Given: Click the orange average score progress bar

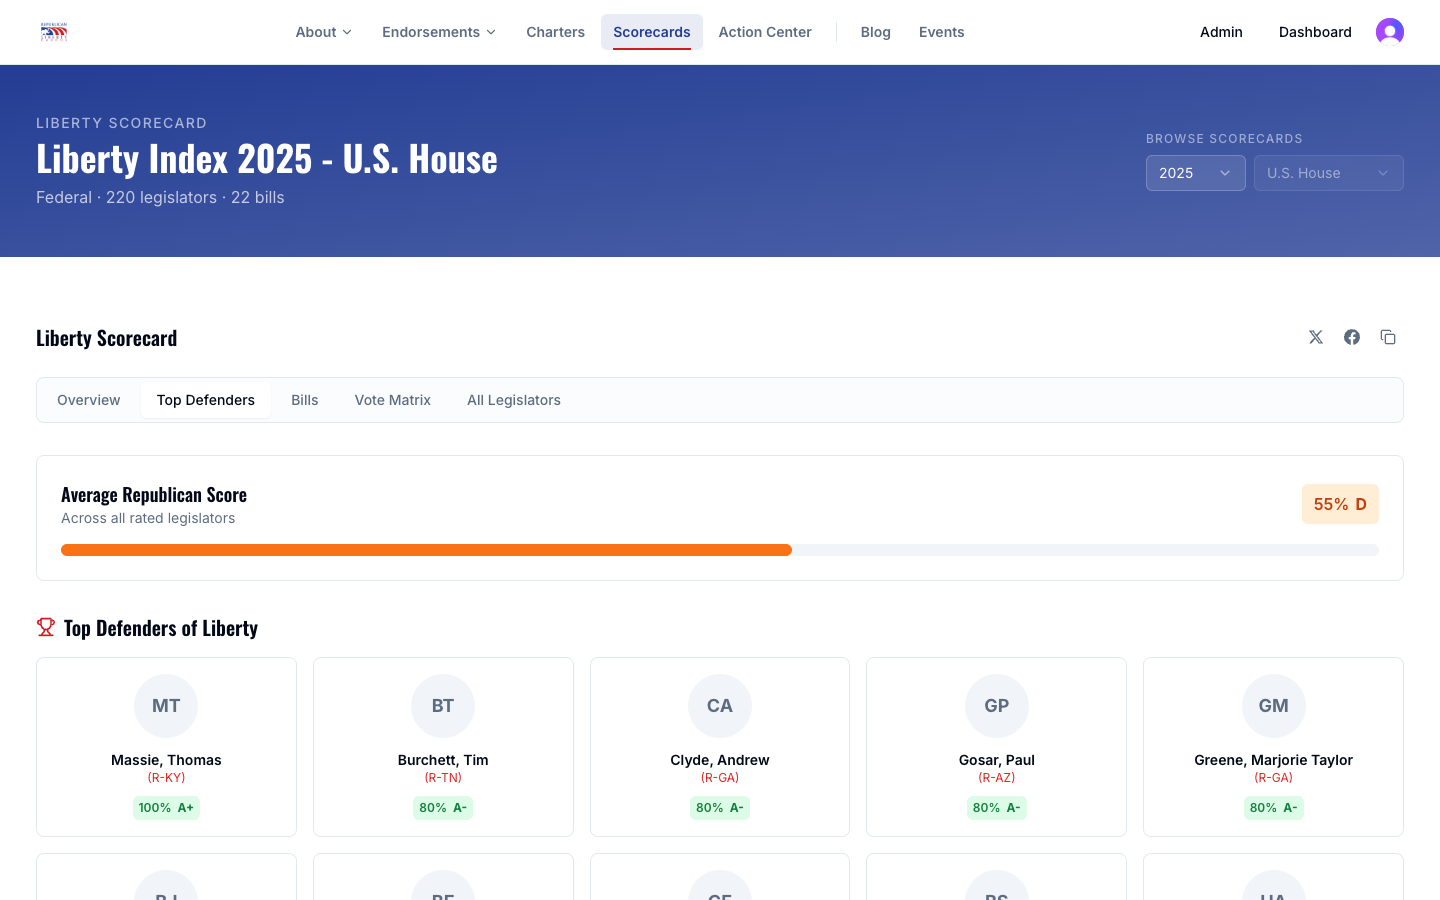Looking at the screenshot, I should pos(426,550).
